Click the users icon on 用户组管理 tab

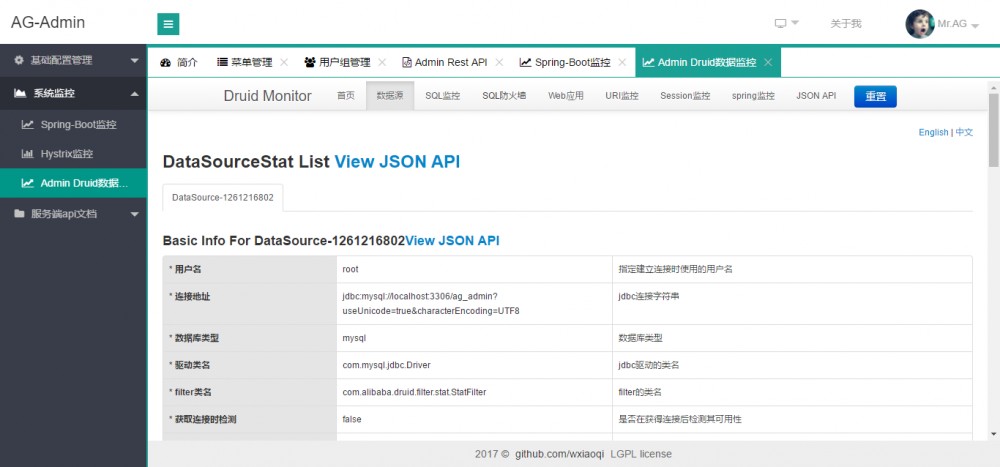tap(310, 63)
